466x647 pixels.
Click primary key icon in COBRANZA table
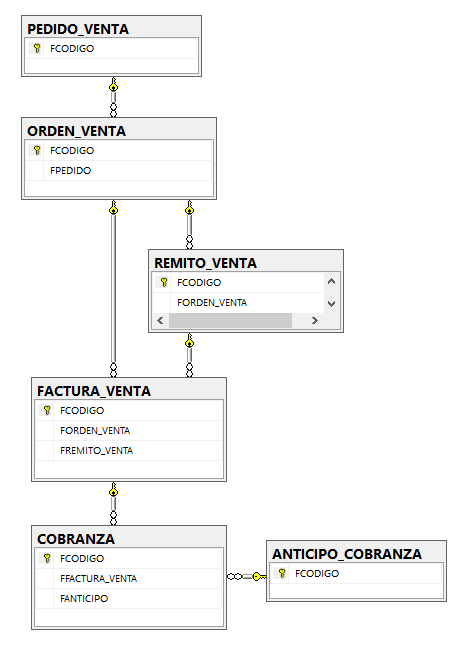click(47, 558)
